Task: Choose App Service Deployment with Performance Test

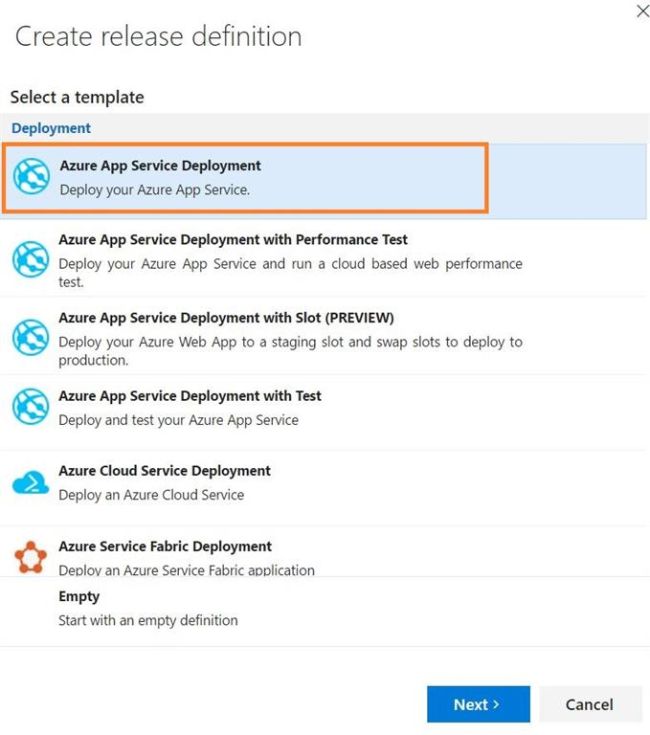Action: pyautogui.click(x=233, y=240)
